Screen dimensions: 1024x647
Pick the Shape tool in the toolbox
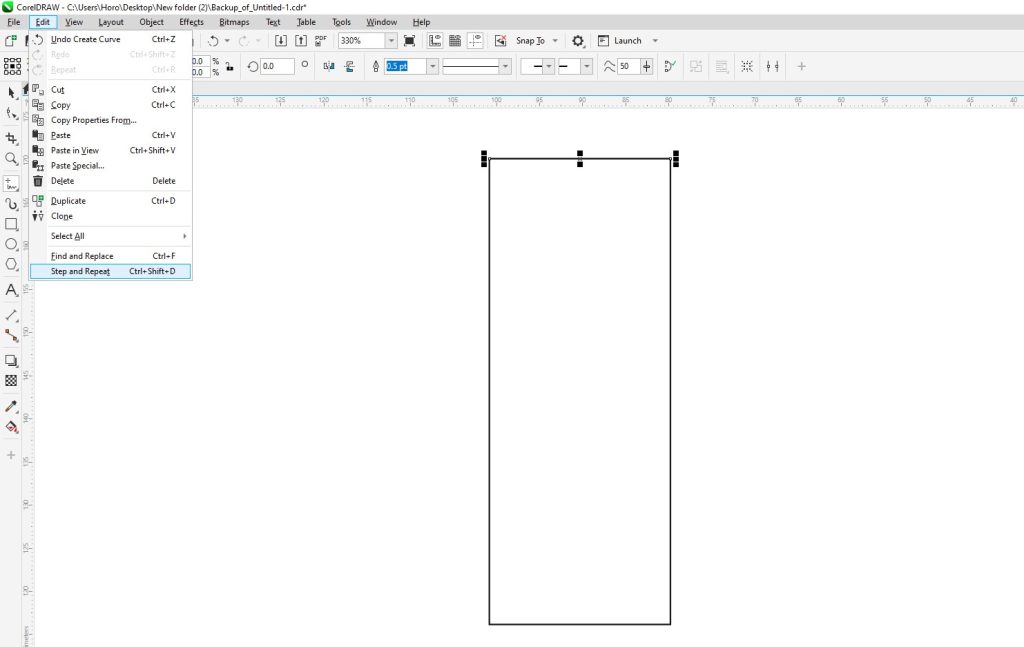(12, 112)
